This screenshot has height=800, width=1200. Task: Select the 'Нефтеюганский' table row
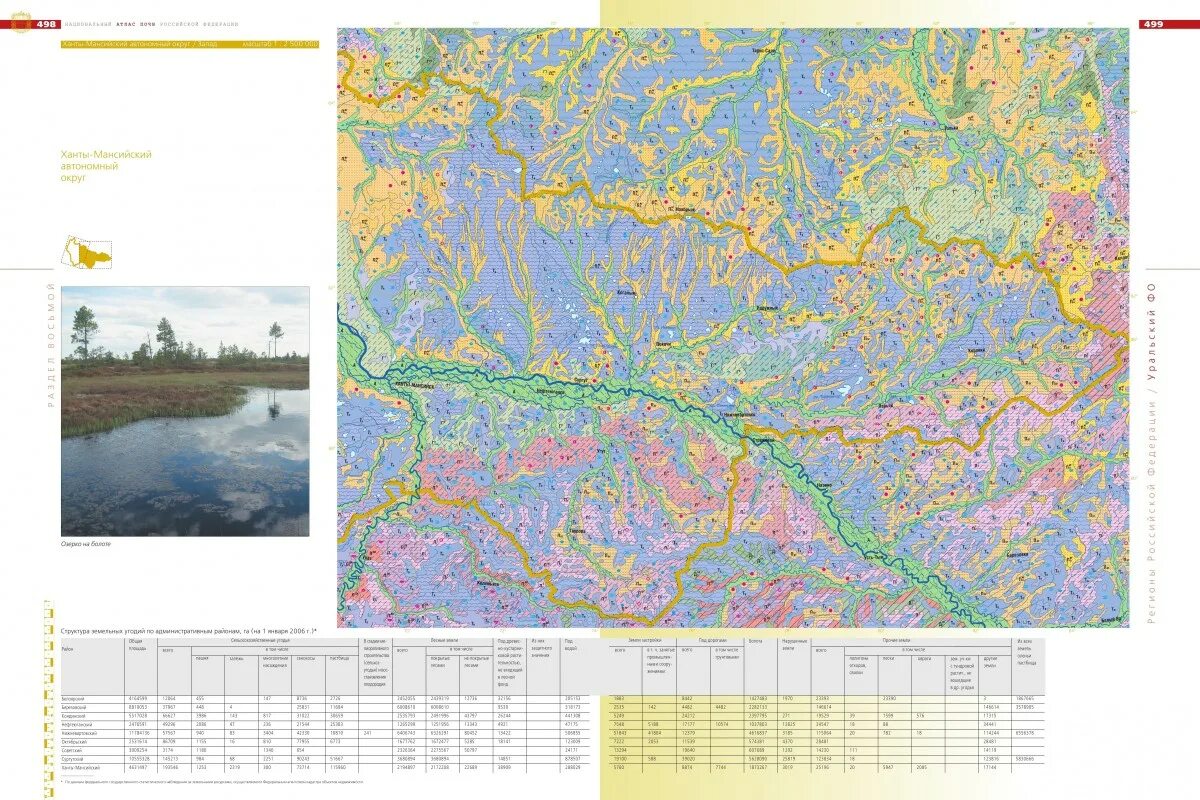point(553,725)
